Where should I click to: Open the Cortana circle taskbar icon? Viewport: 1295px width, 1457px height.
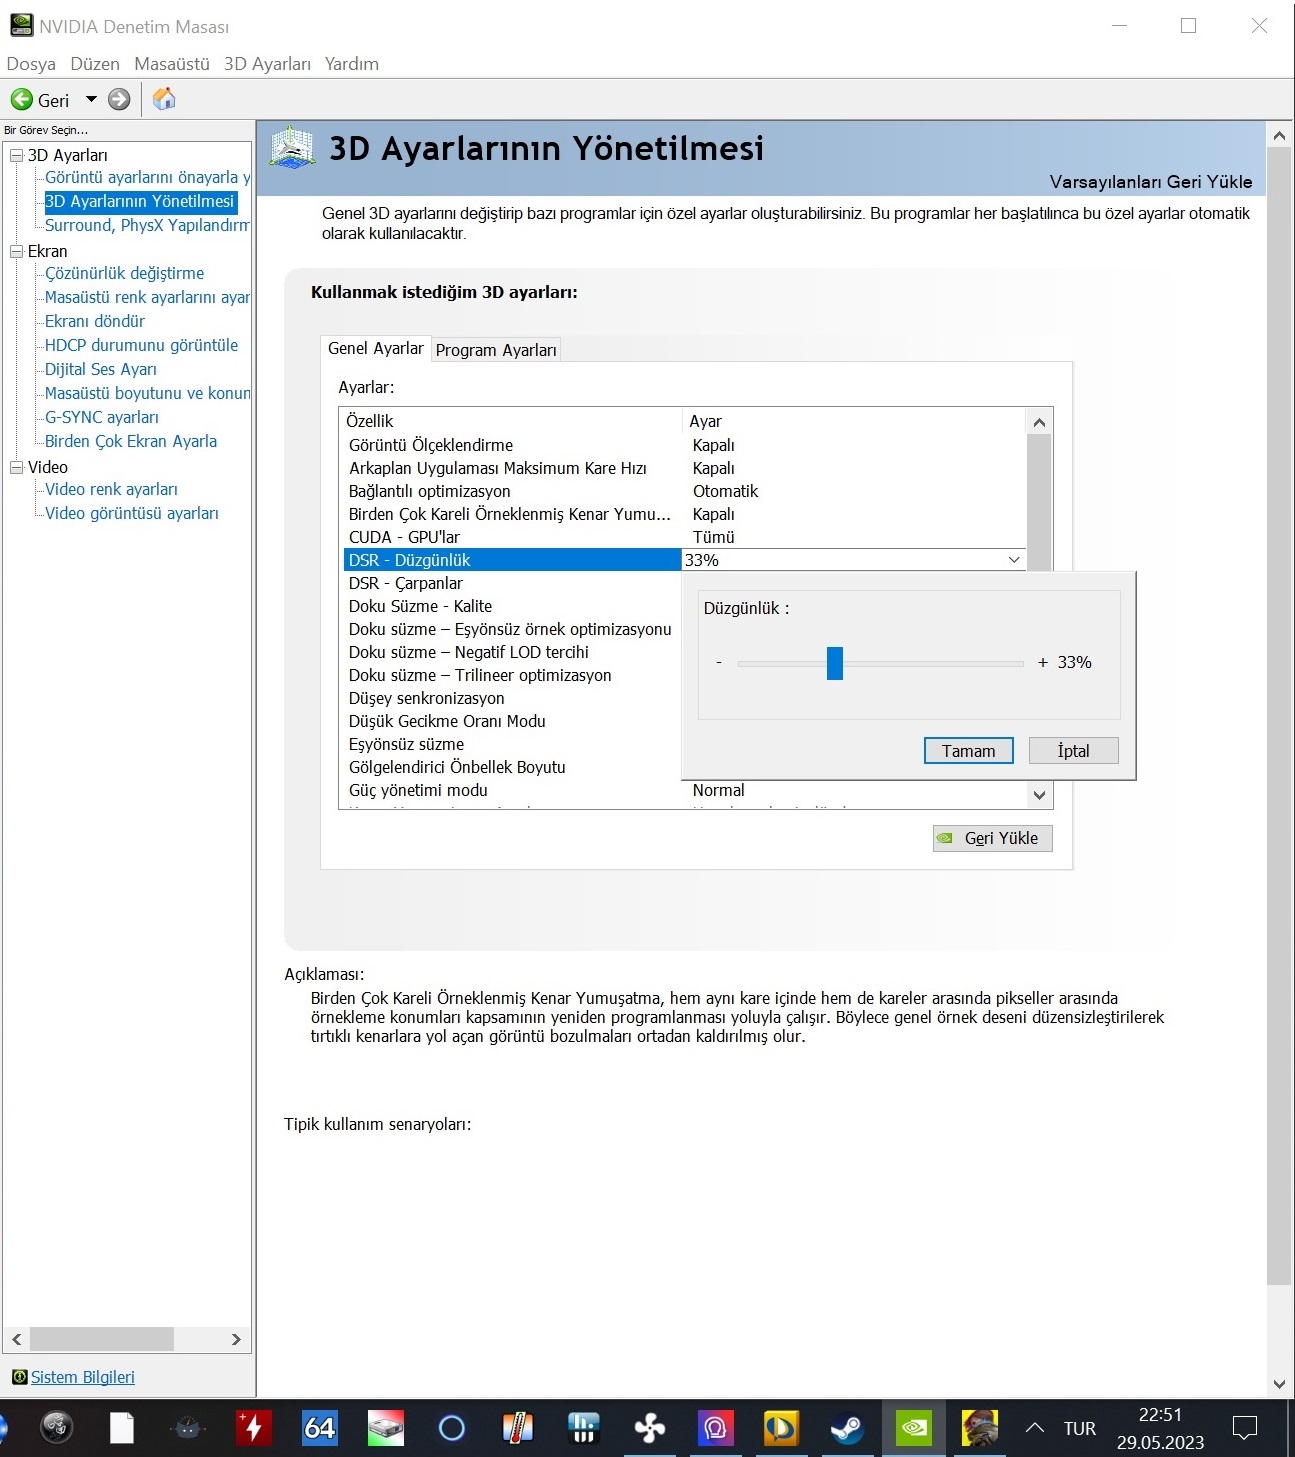pos(451,1428)
